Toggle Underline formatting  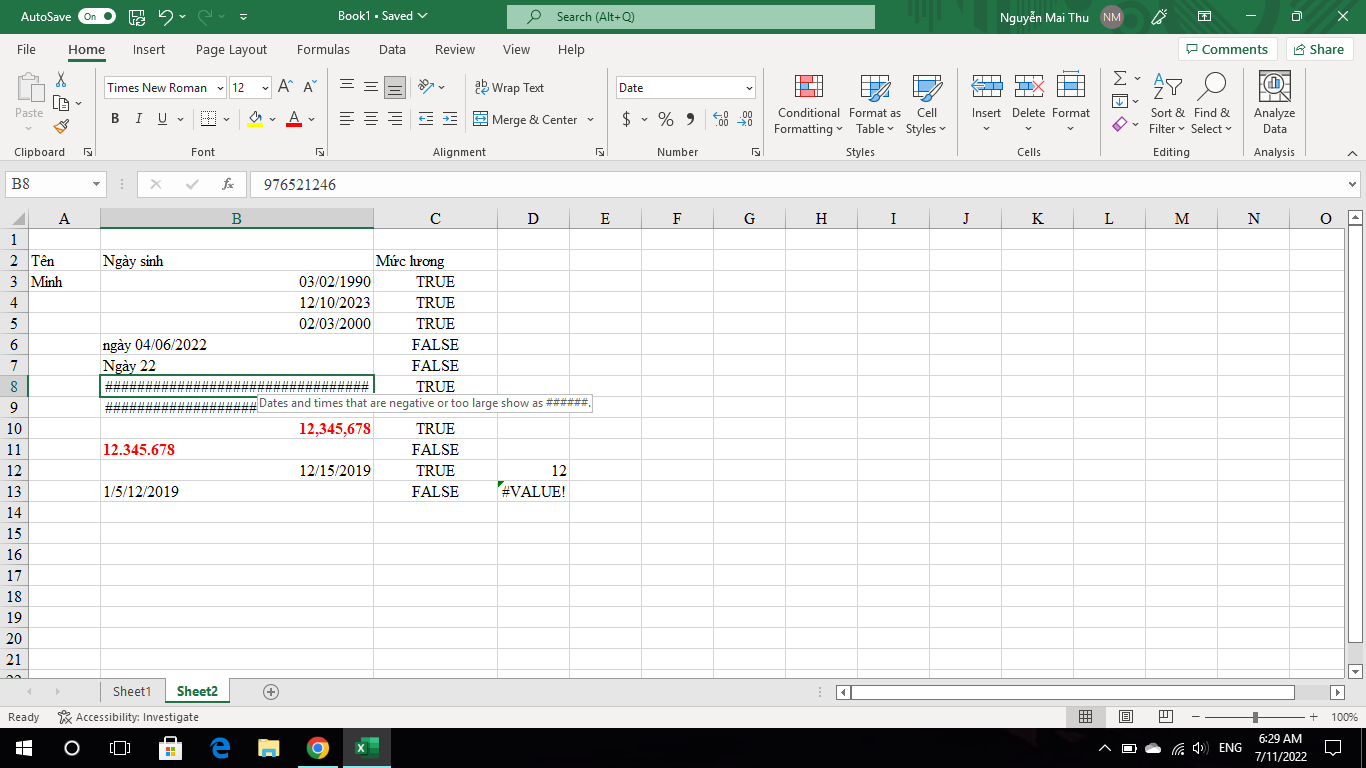162,119
